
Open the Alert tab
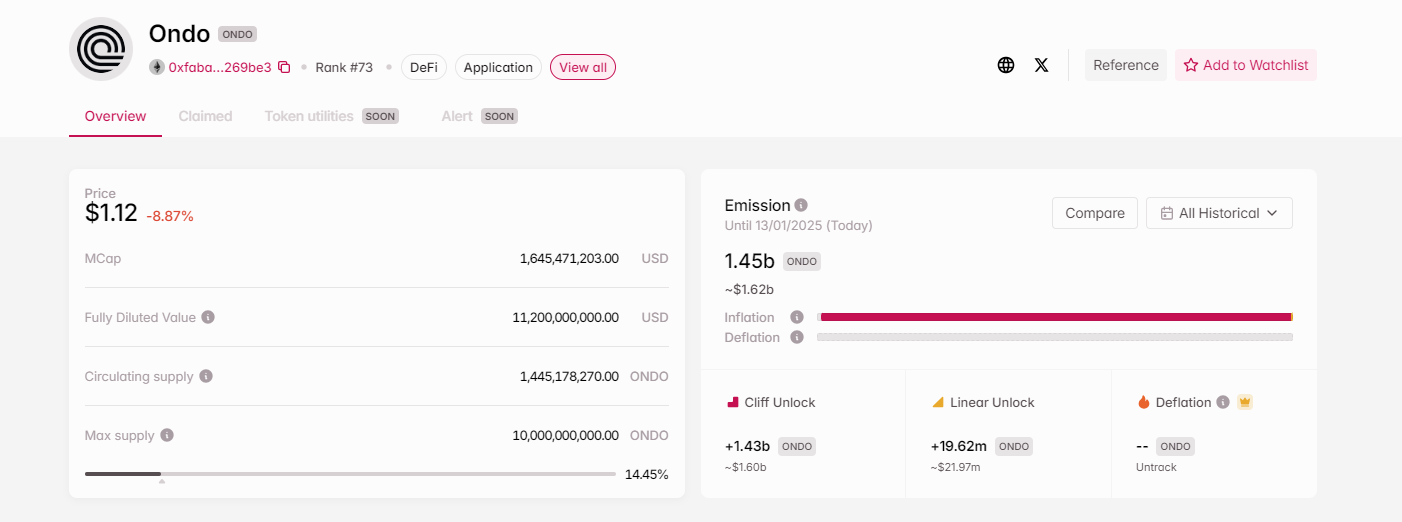[x=457, y=116]
